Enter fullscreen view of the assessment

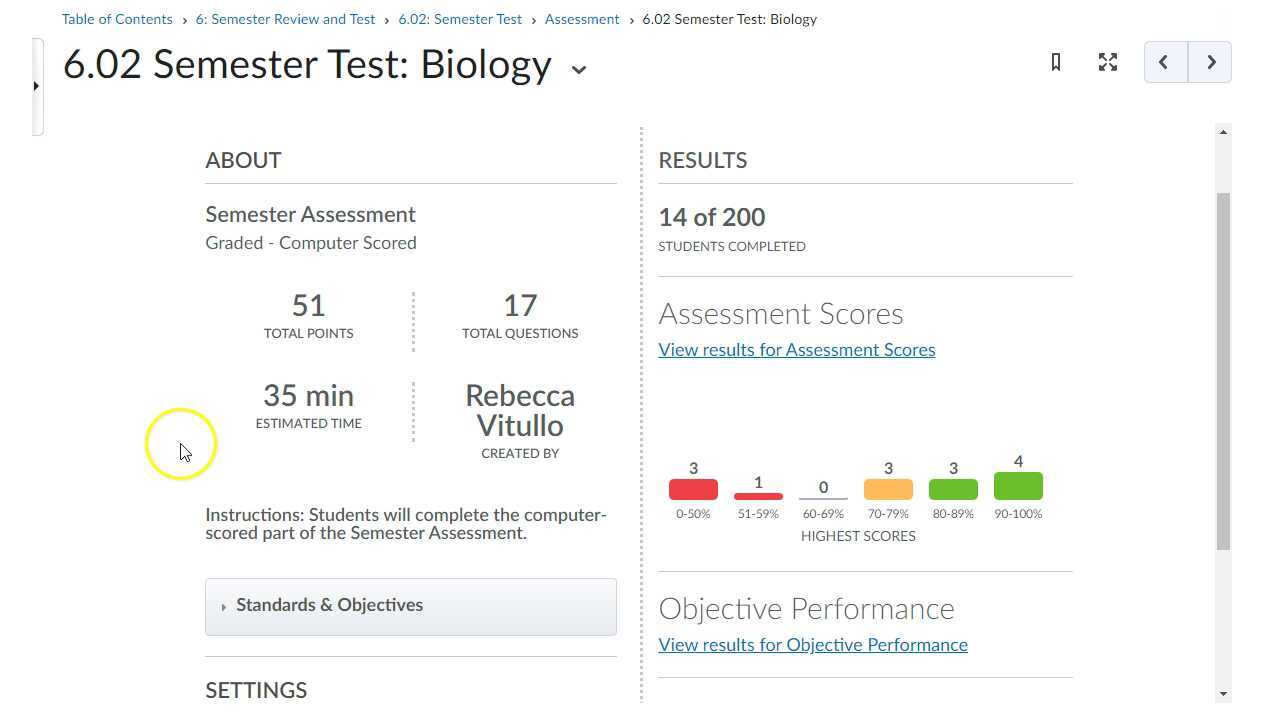(x=1108, y=62)
